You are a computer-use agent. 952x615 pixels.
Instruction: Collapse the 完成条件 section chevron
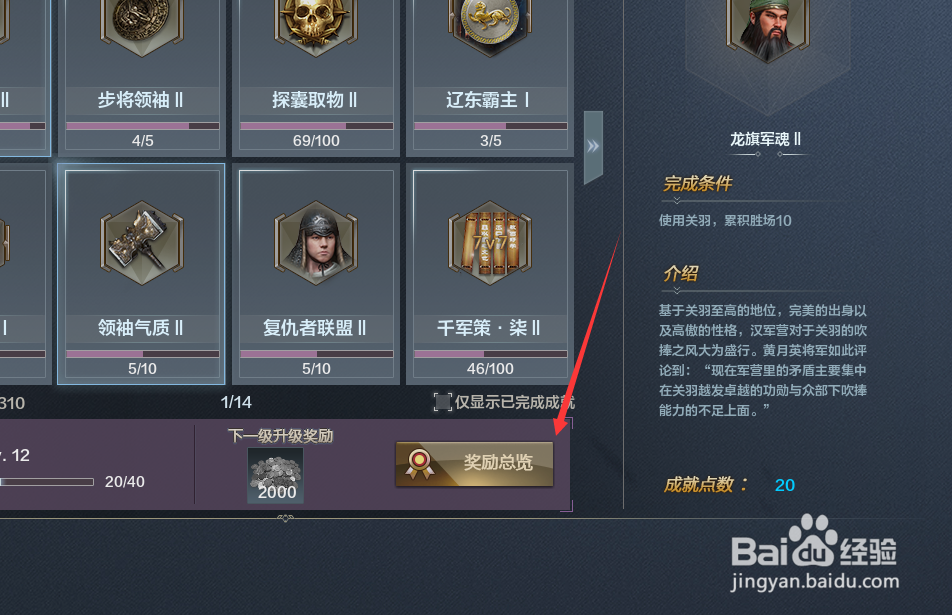coord(676,201)
